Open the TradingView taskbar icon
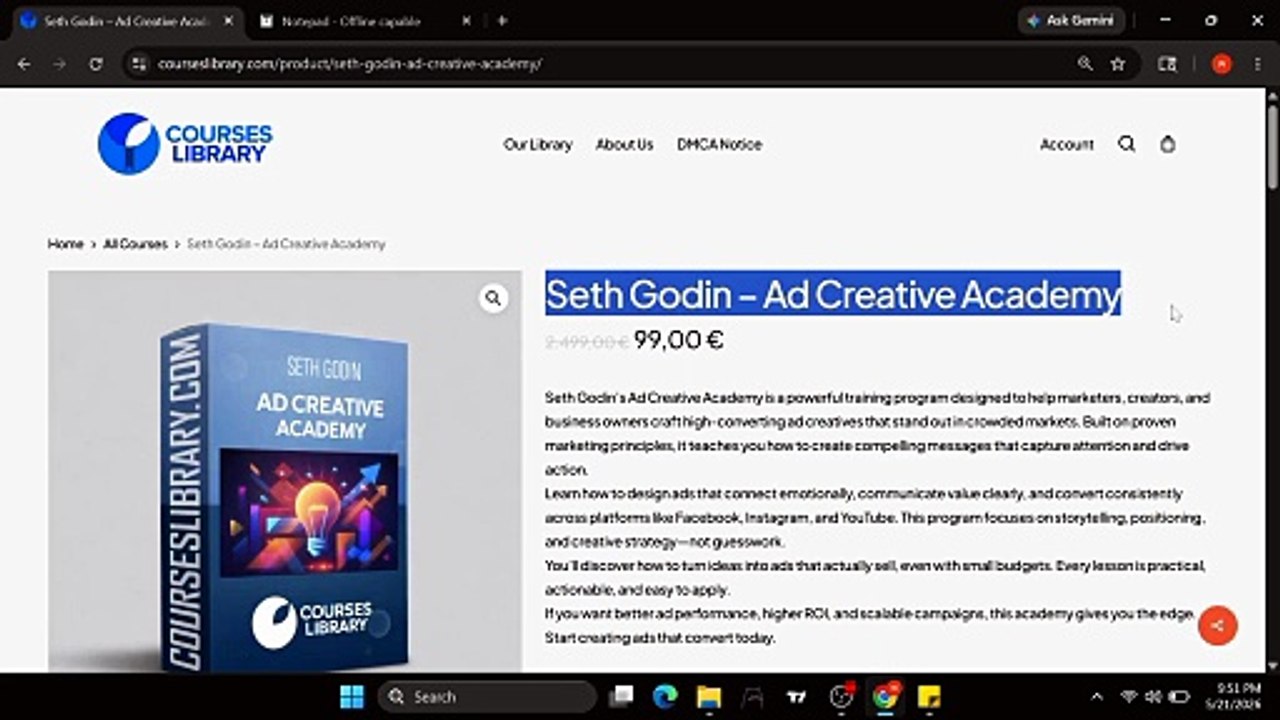 click(x=797, y=696)
